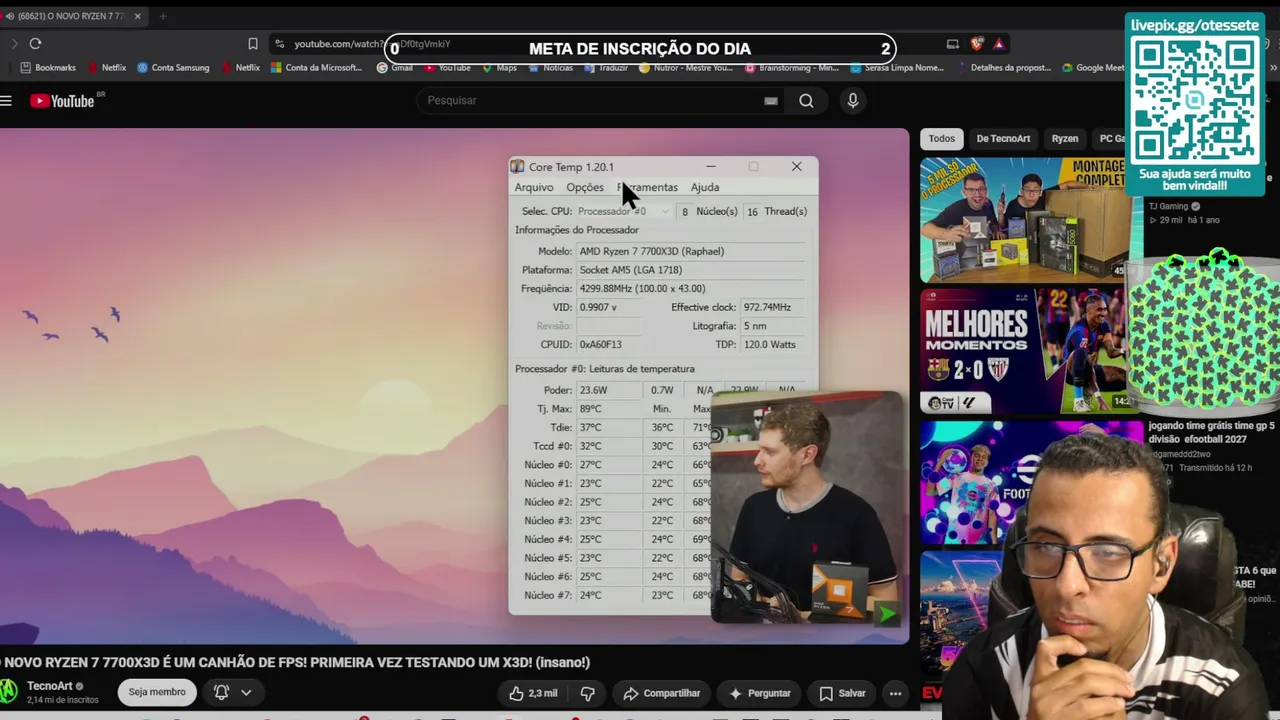Click the Compartilhar button
This screenshot has width=1280, height=720.
tap(661, 693)
